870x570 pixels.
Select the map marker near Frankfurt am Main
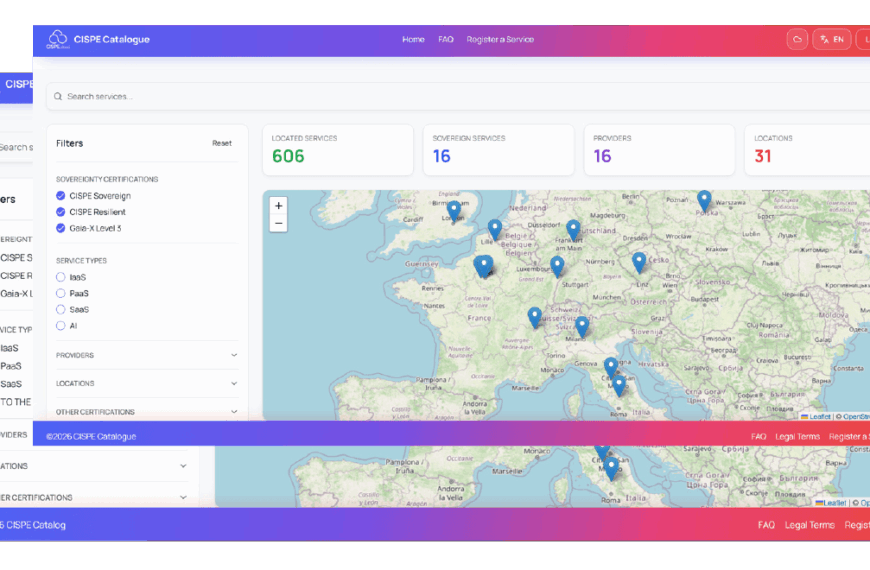click(x=573, y=231)
